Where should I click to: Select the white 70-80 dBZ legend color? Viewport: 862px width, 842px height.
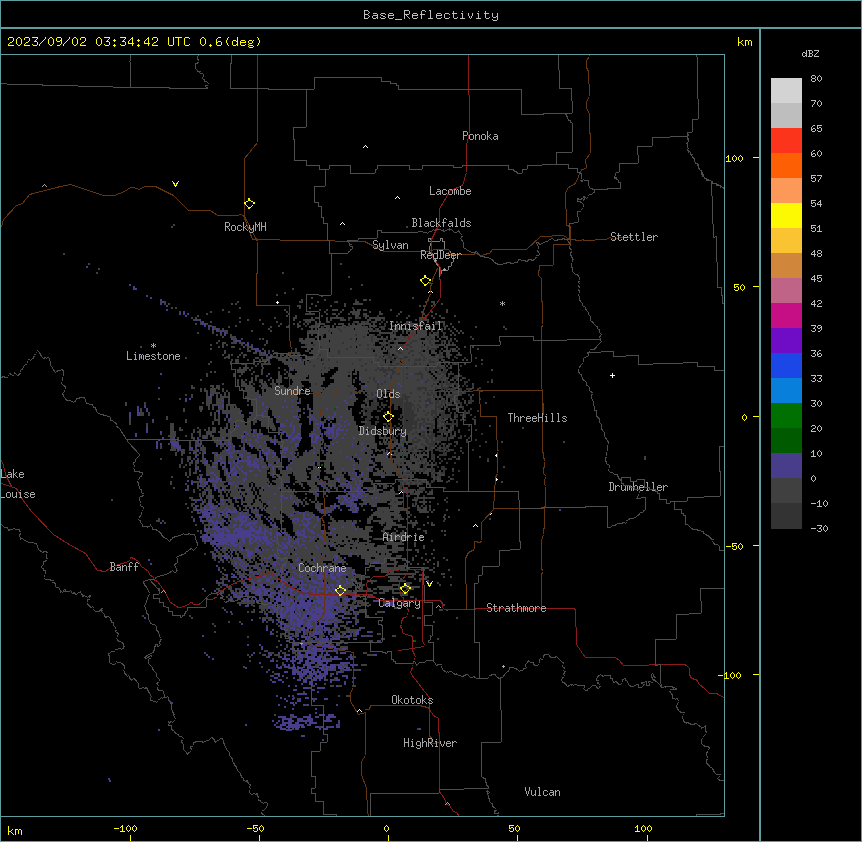786,91
